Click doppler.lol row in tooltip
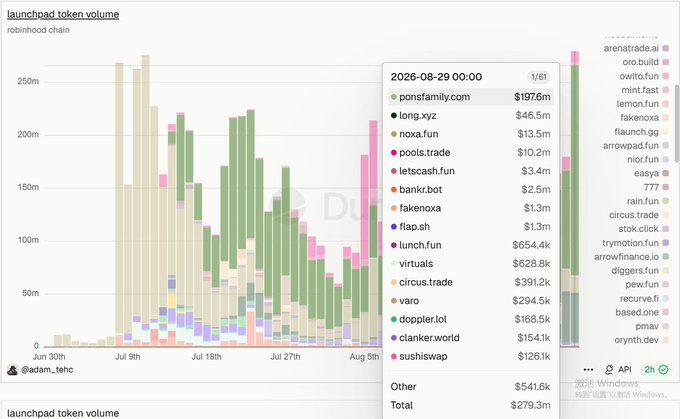Screen dimensions: 680x419 tap(471, 319)
